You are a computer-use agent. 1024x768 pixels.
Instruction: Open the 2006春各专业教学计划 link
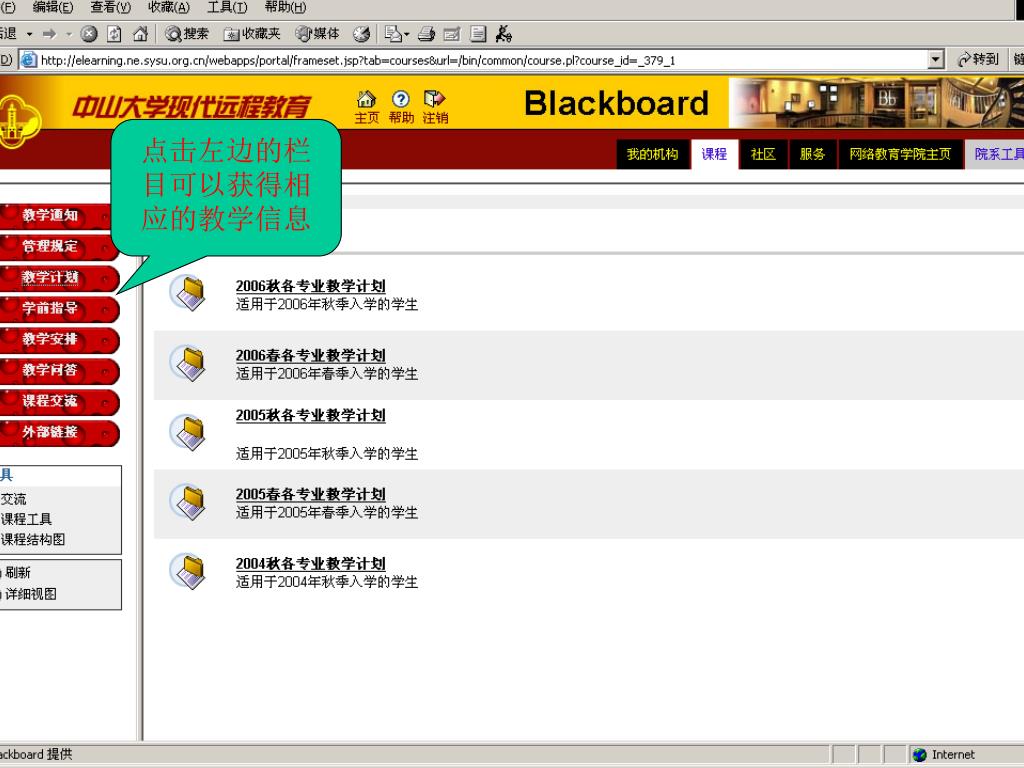[x=310, y=355]
